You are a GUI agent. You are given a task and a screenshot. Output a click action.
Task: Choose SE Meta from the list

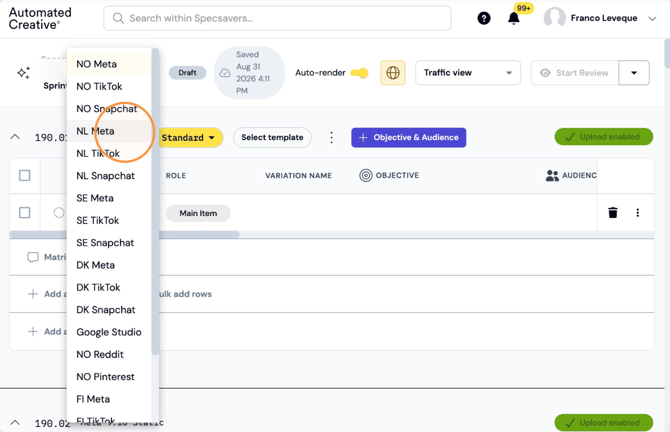tap(109, 198)
